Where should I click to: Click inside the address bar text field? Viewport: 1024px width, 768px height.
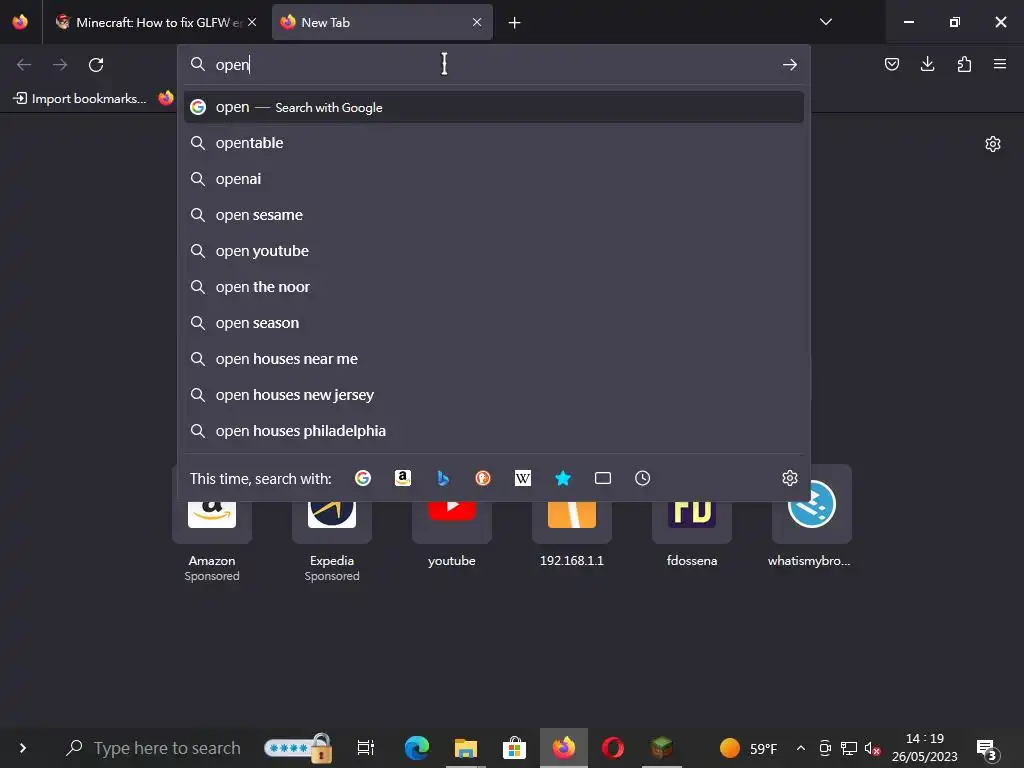494,65
